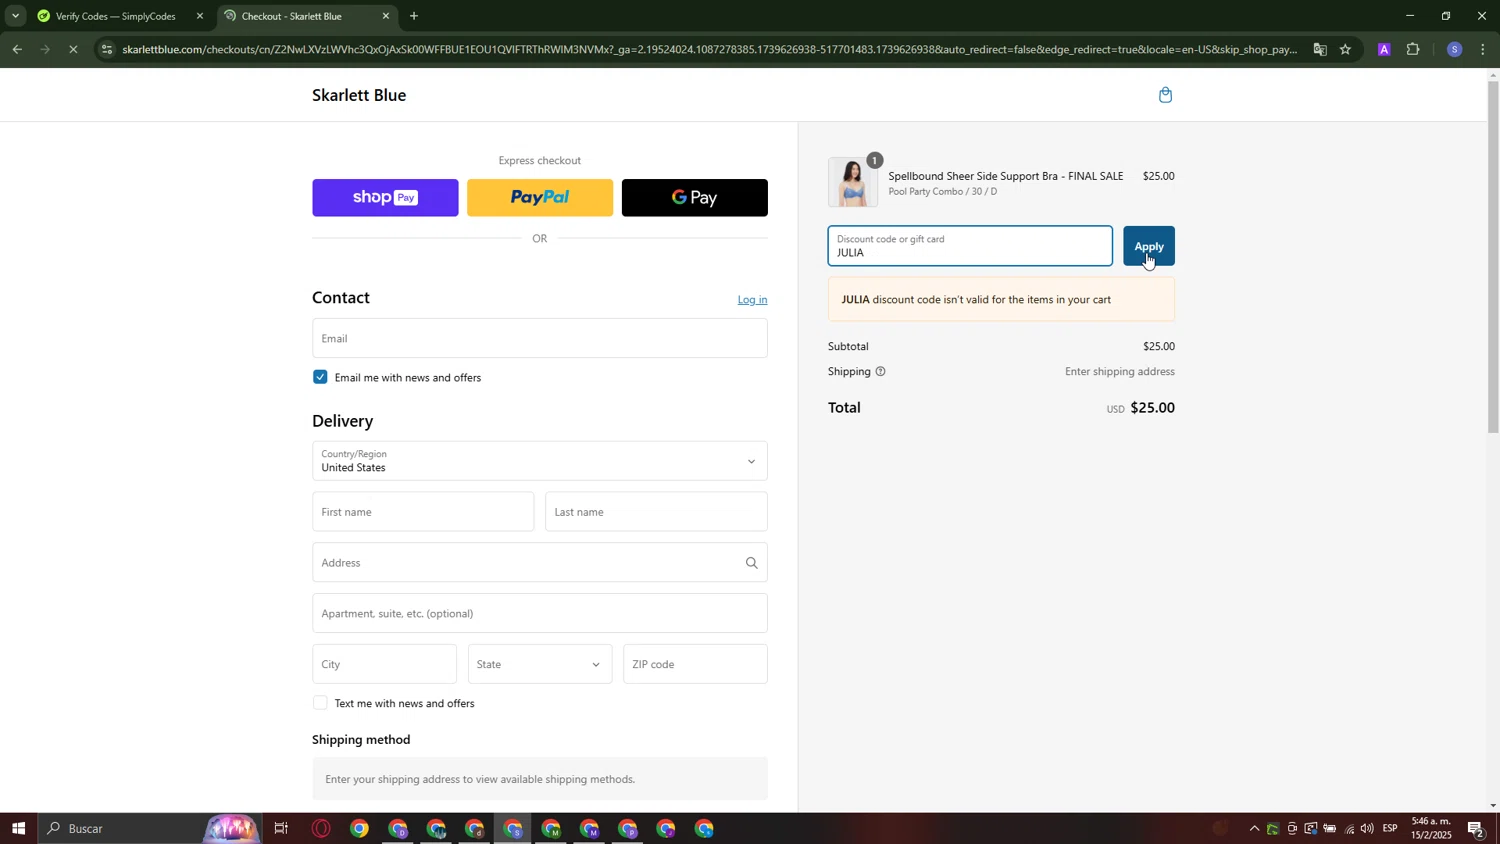Click the Translate page icon
Image resolution: width=1500 pixels, height=844 pixels.
coord(1320,49)
